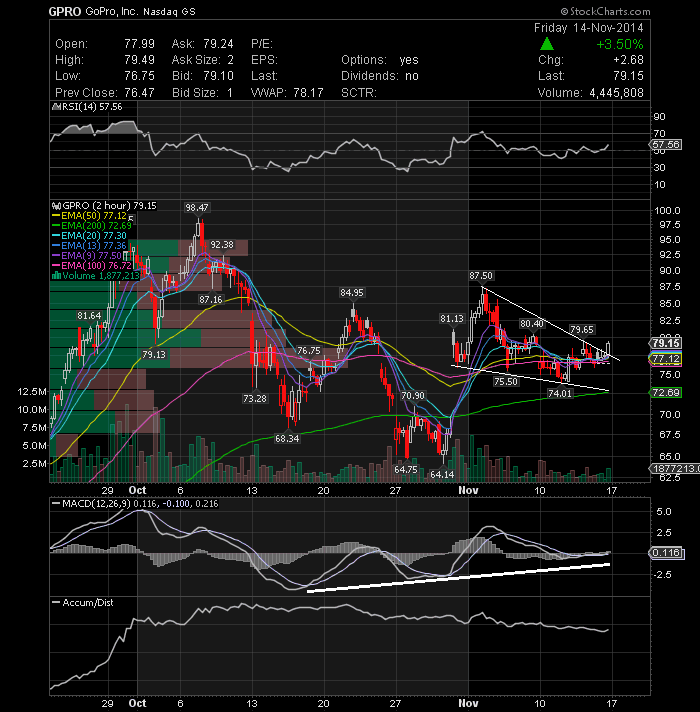Screen dimensions: 700x712
Task: Click the EMA(13) legend entry
Action: [x=89, y=246]
